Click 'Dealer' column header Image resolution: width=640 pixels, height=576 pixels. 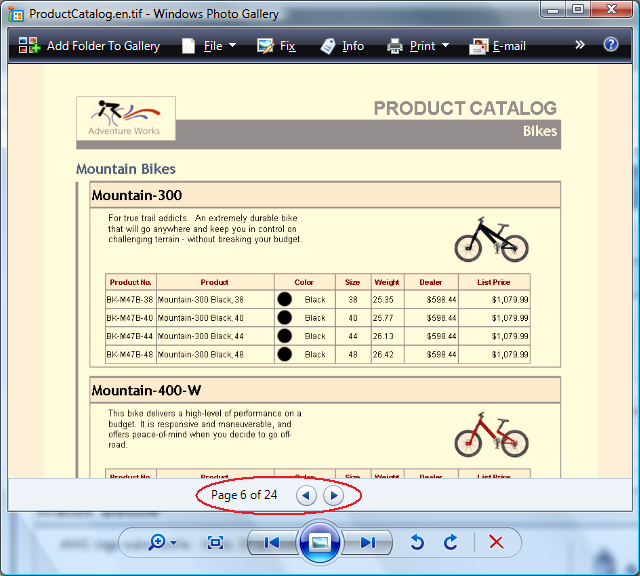click(x=431, y=282)
